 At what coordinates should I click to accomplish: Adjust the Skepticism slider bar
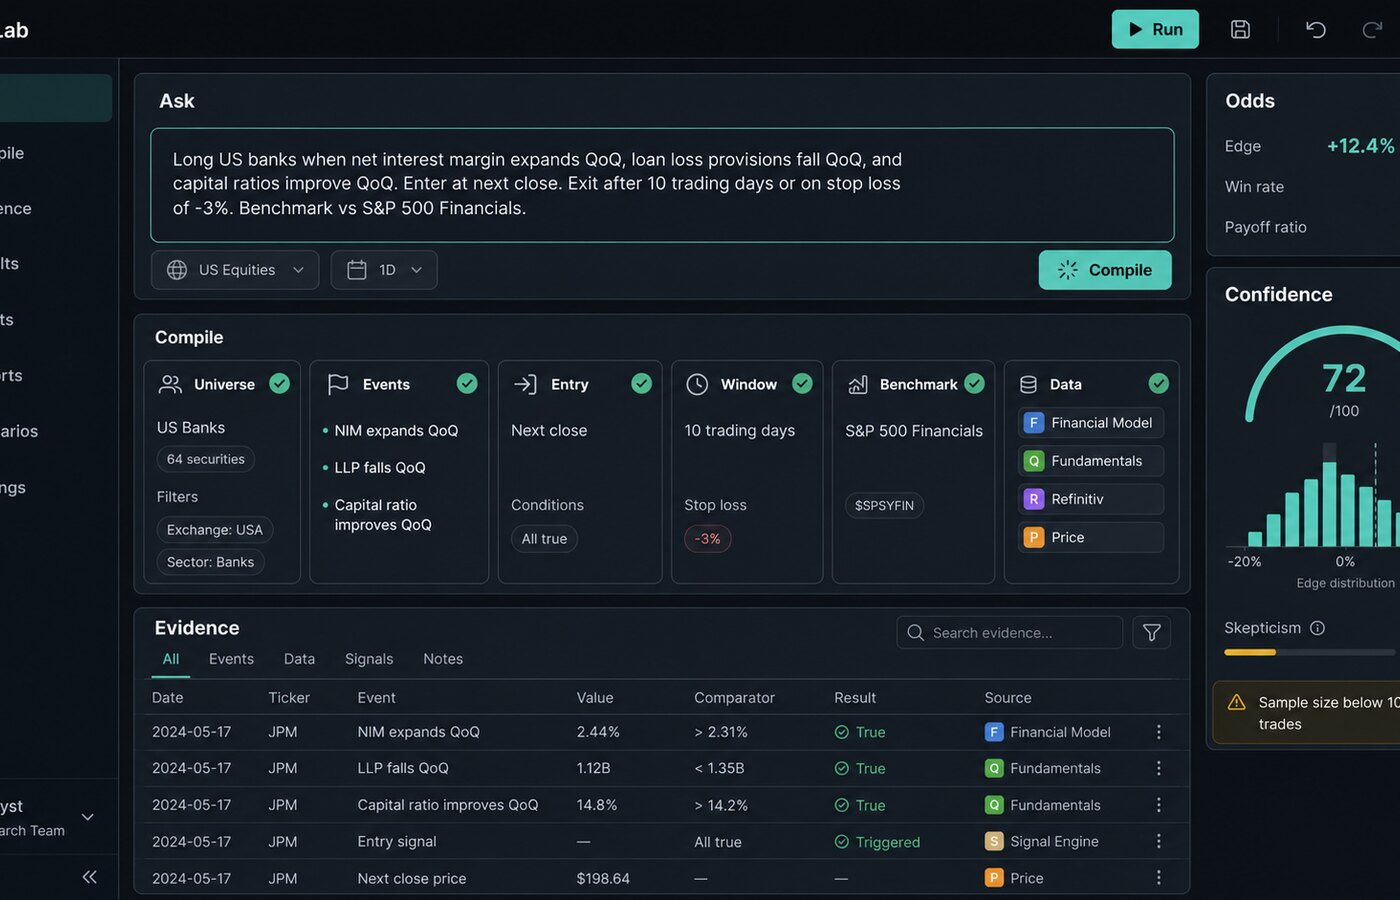click(1310, 652)
